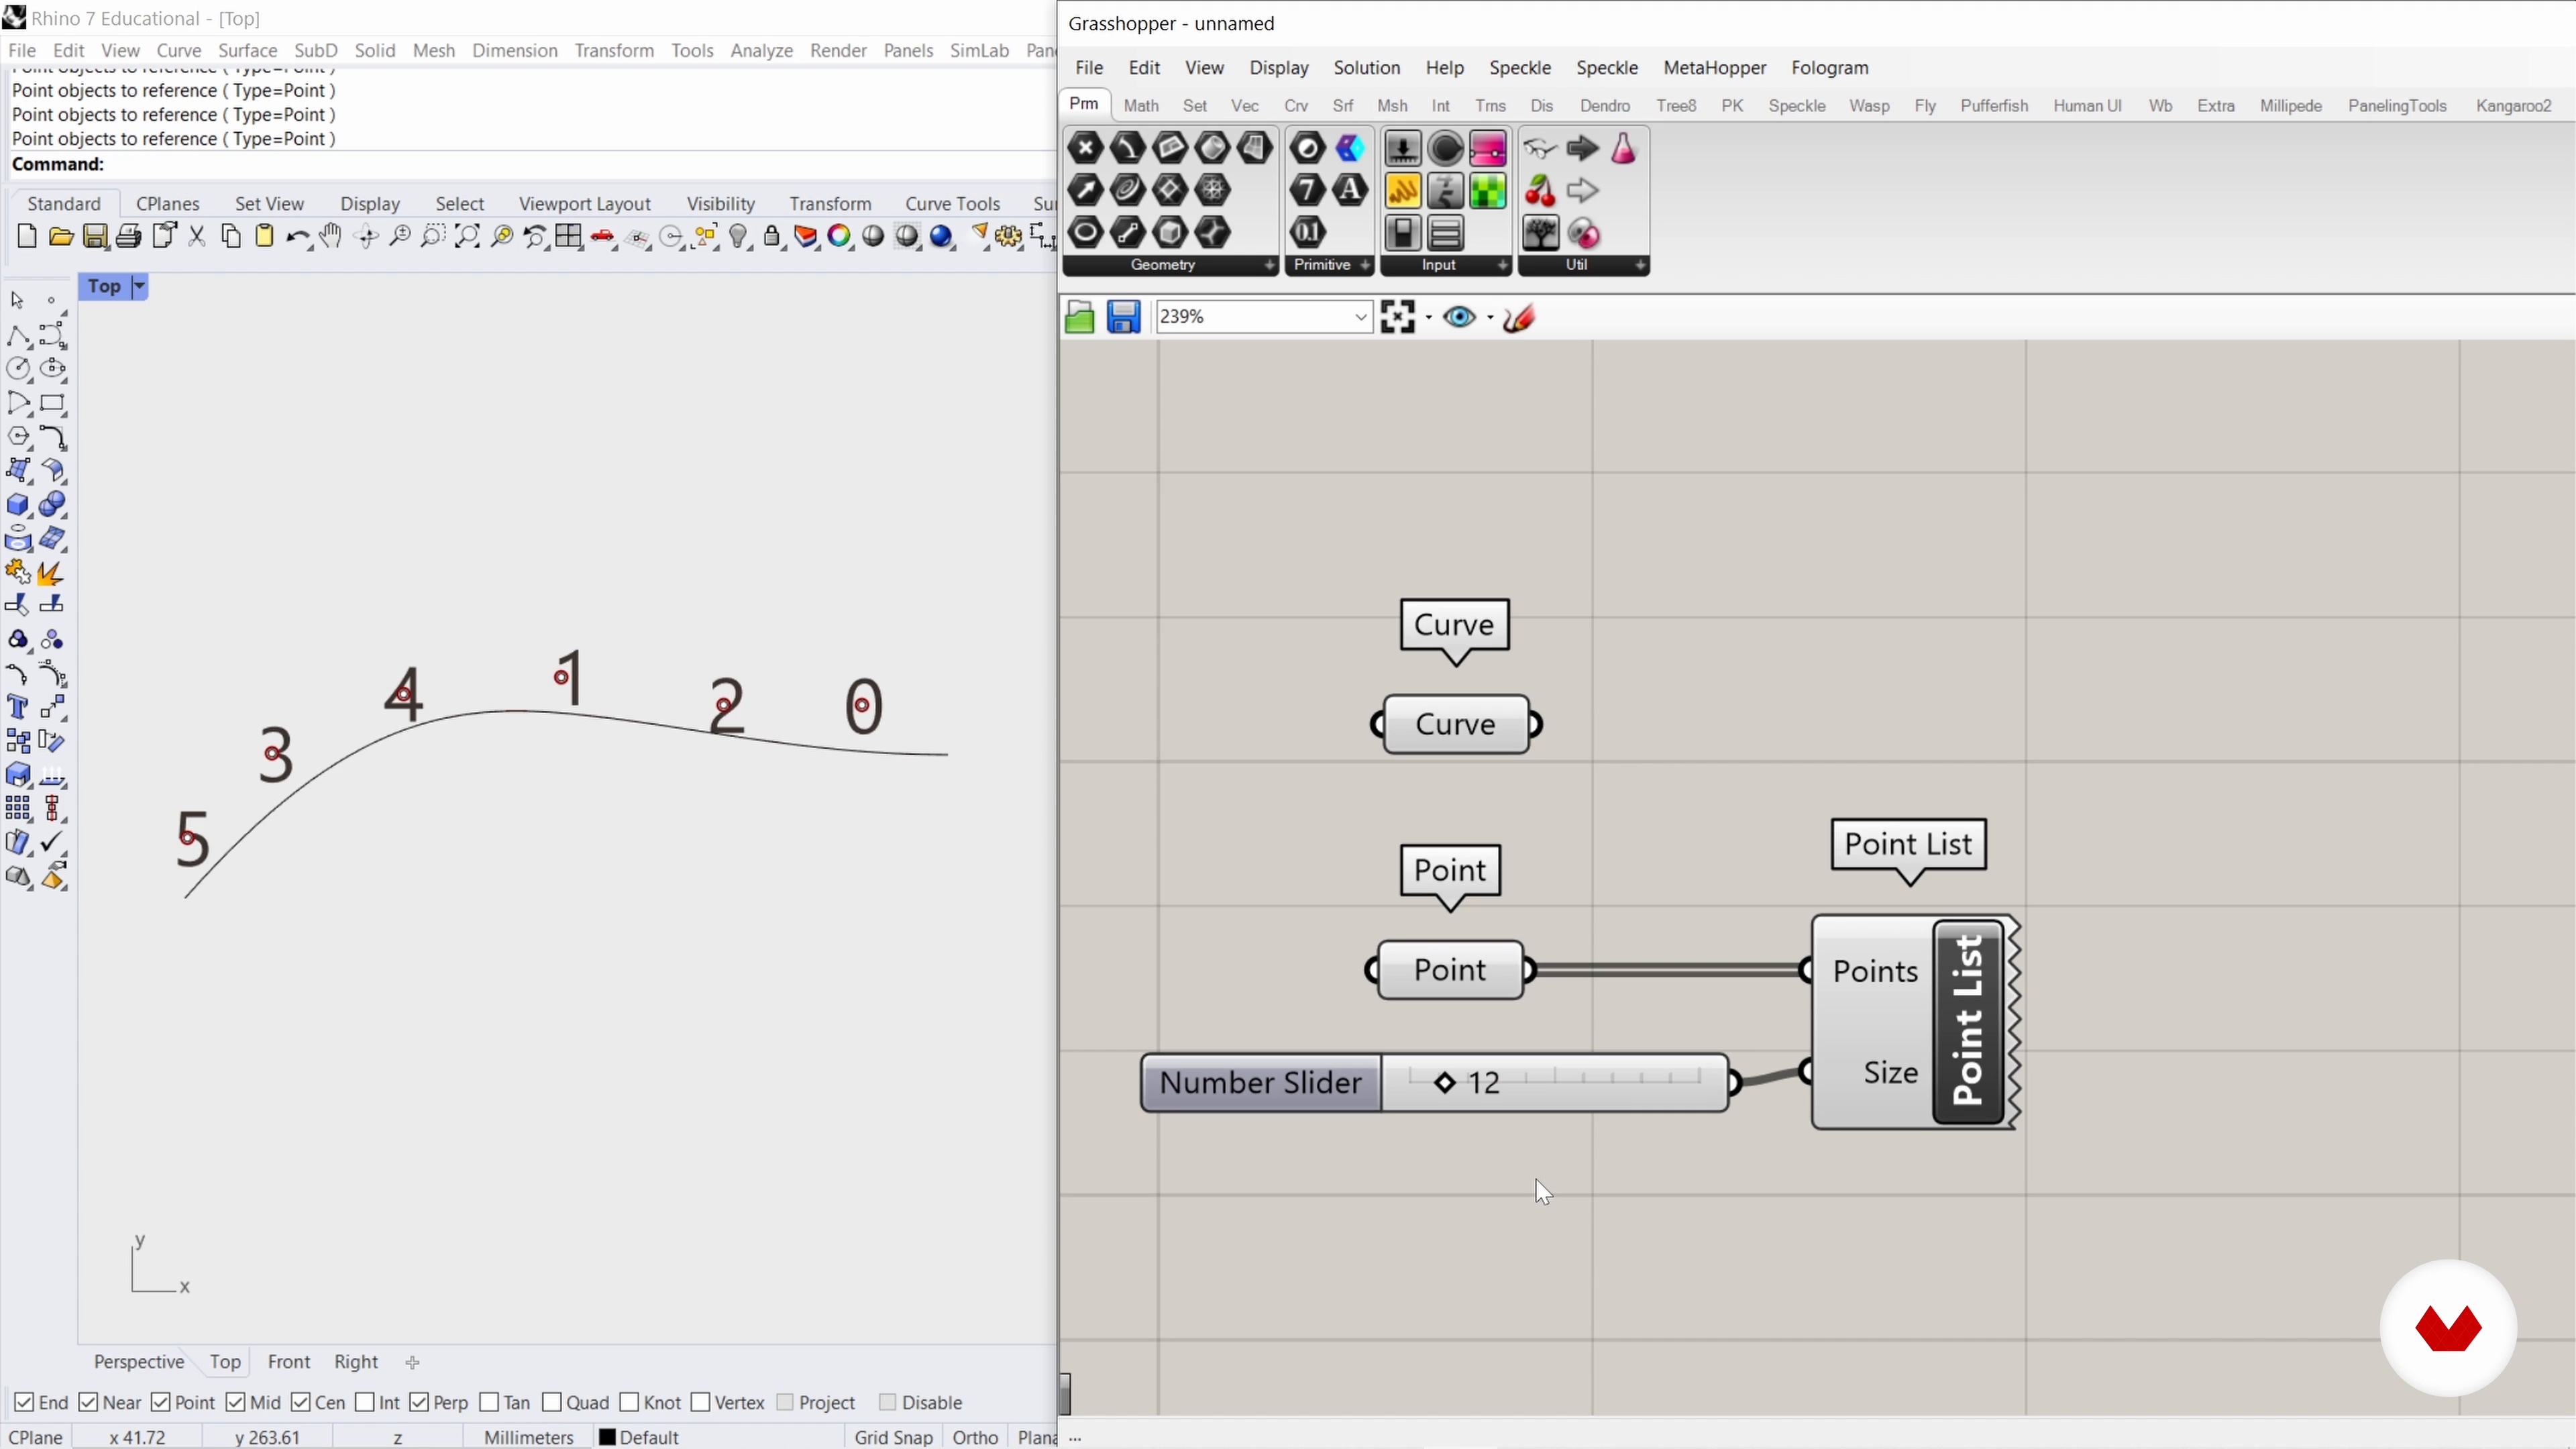Click the Integer parameter '7' icon
Viewport: 2576px width, 1449px height.
click(x=1307, y=190)
